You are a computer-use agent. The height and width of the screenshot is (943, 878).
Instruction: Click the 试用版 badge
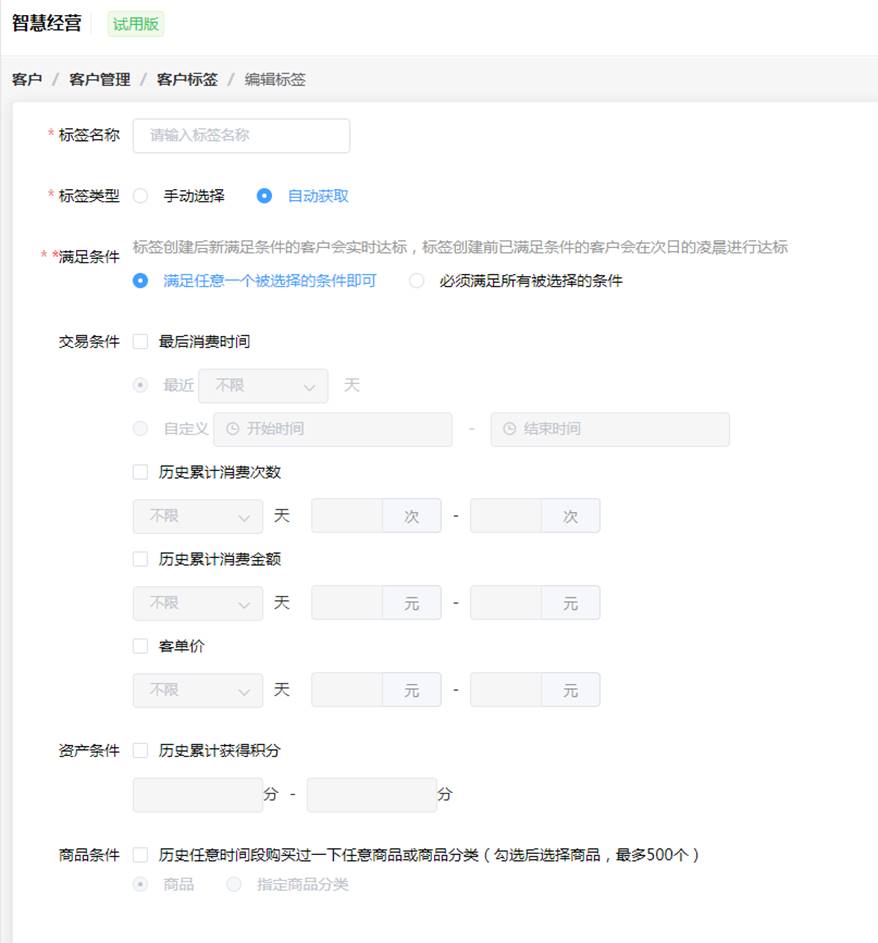point(135,24)
